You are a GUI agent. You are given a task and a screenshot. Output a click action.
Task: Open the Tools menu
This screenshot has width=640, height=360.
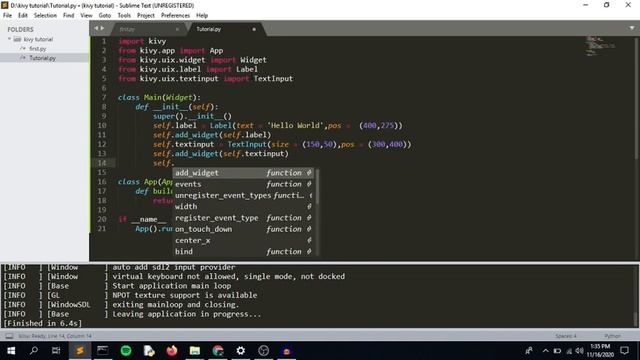coord(124,16)
